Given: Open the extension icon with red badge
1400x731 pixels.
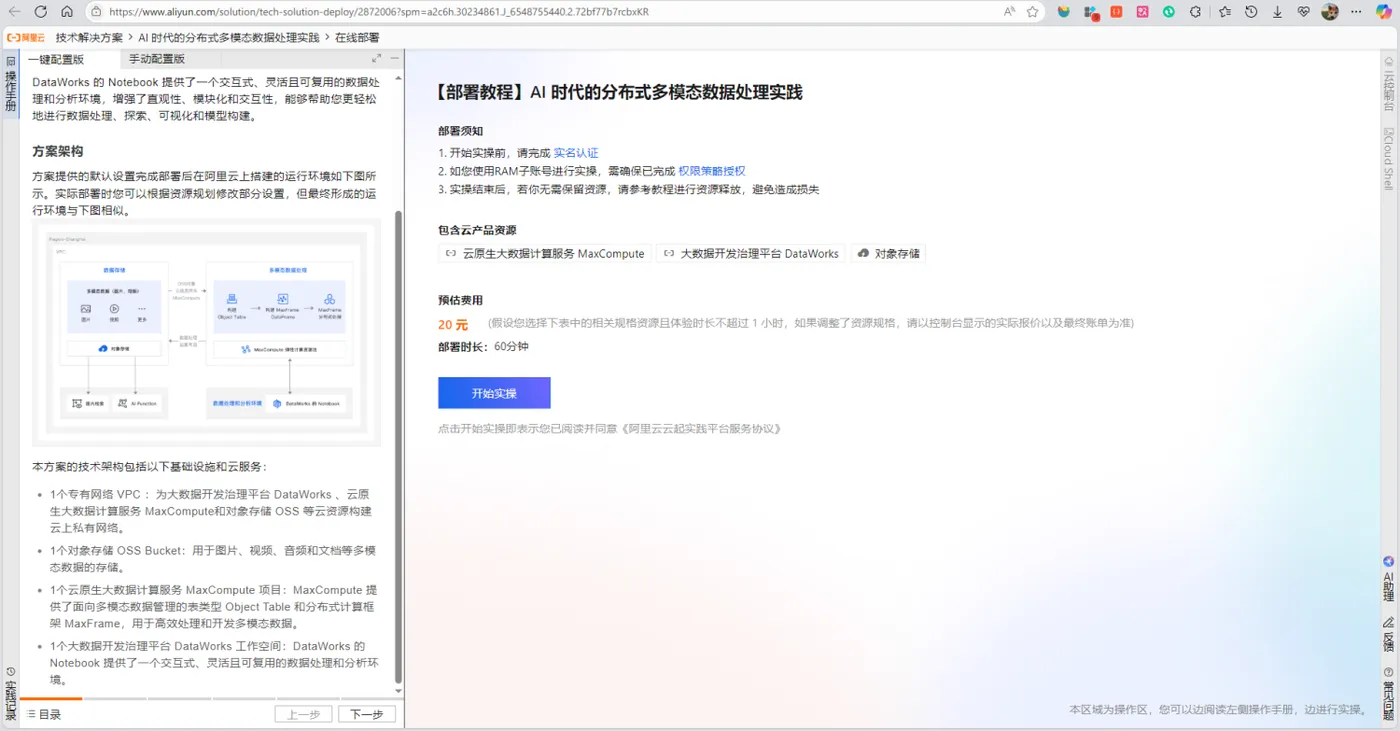Looking at the screenshot, I should pyautogui.click(x=1091, y=12).
